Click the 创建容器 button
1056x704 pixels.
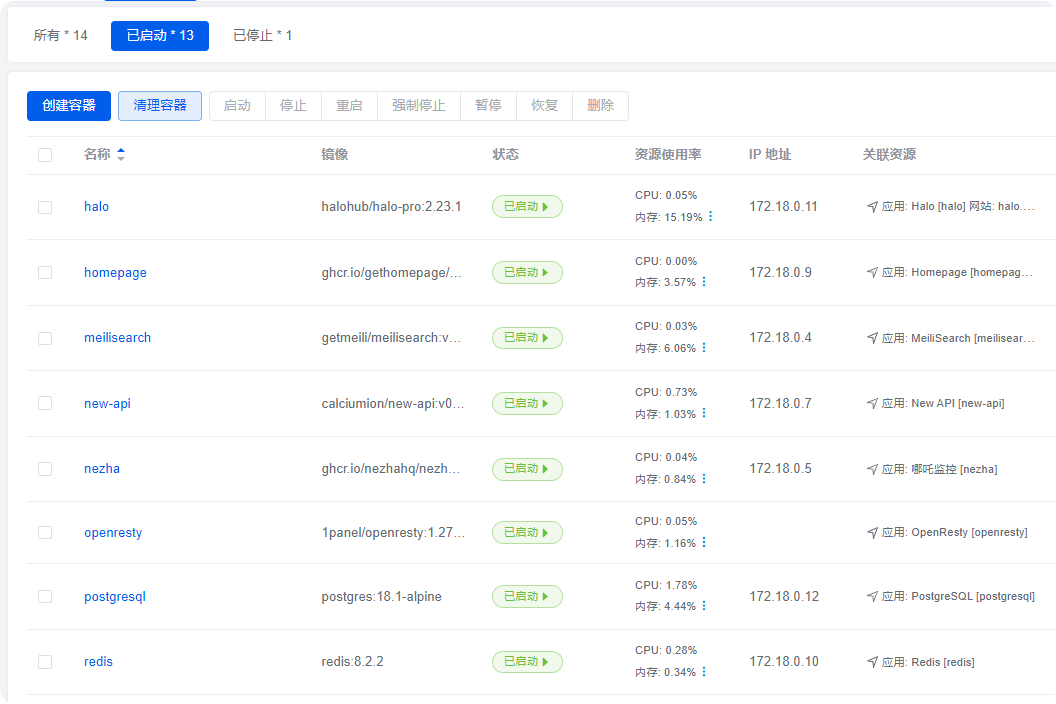[x=69, y=106]
